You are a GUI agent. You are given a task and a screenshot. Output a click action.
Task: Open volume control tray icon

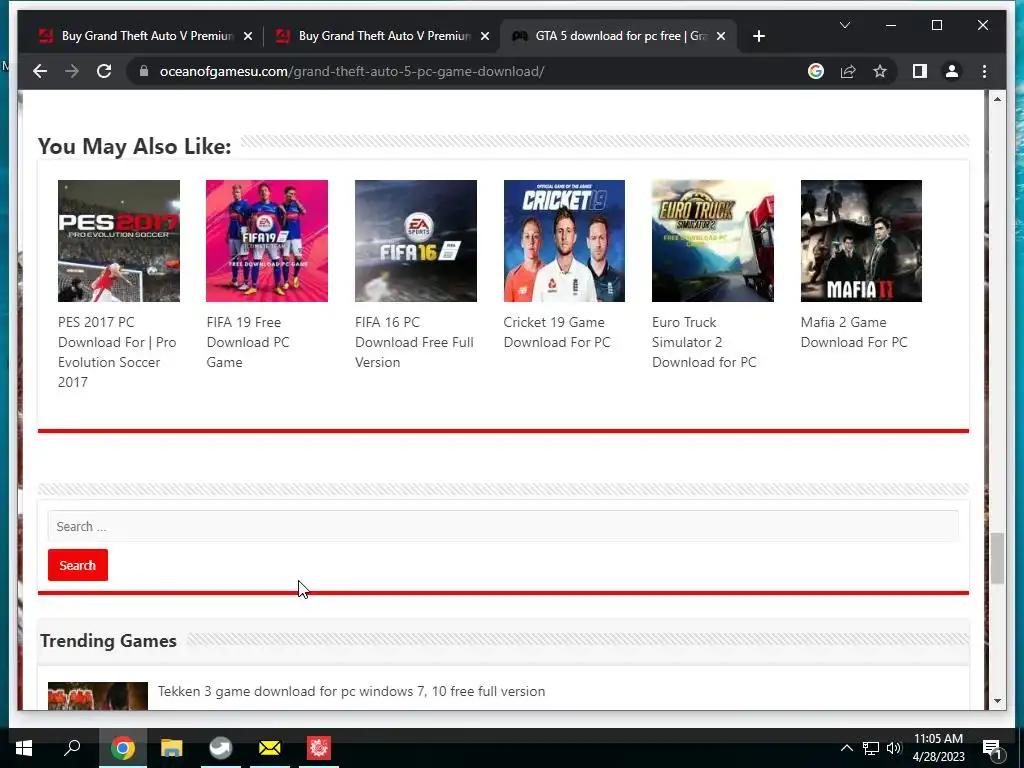[x=894, y=748]
